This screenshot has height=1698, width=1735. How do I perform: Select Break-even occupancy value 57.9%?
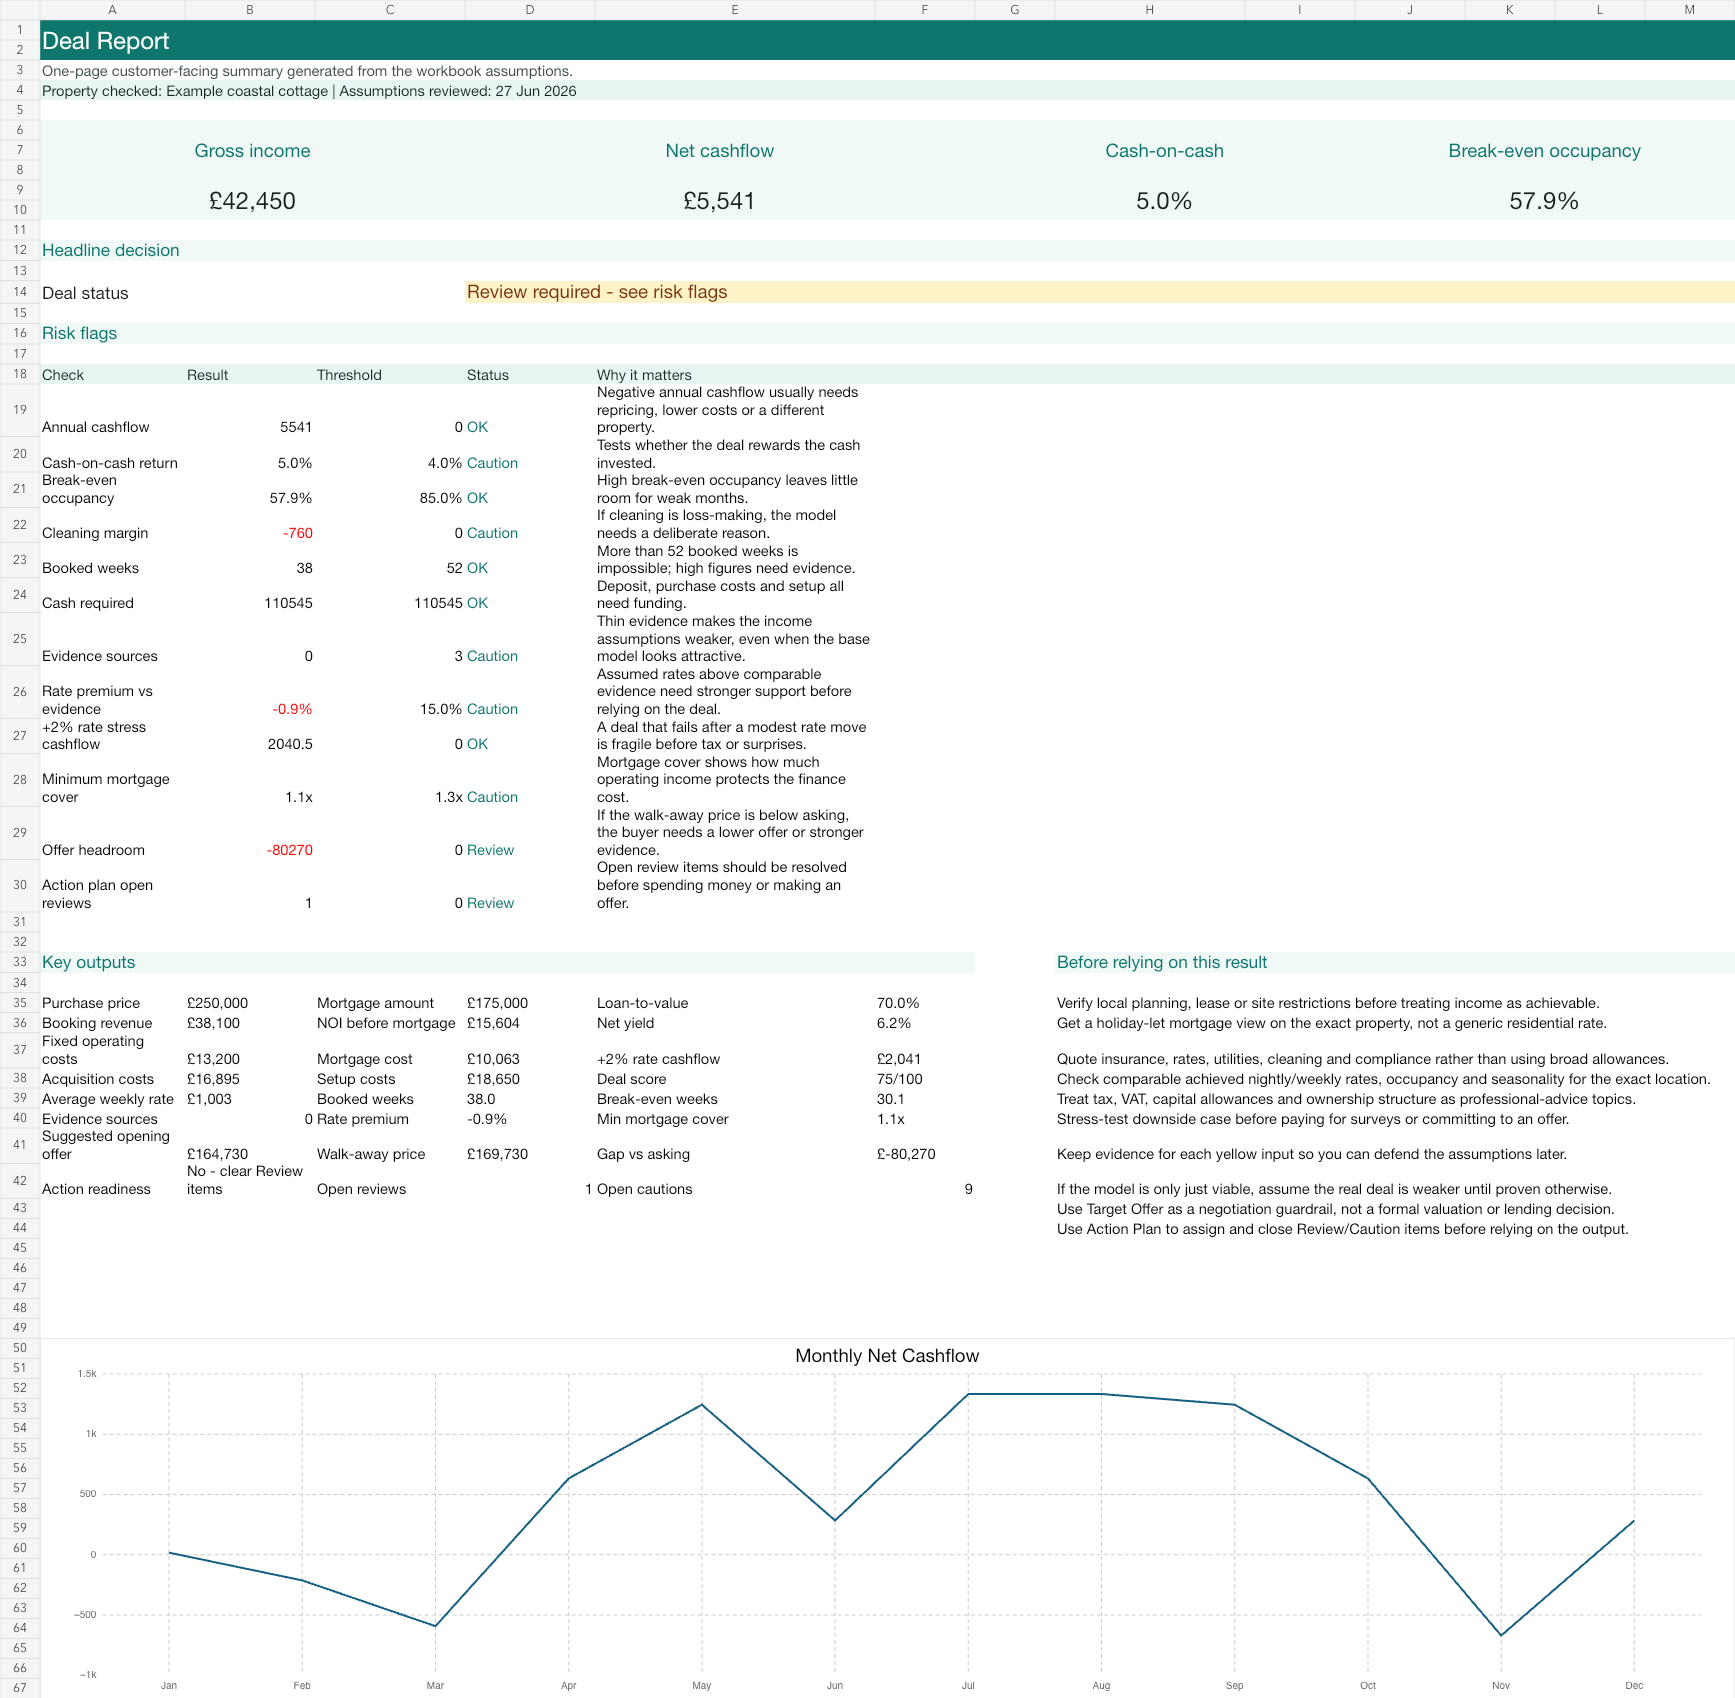1544,201
